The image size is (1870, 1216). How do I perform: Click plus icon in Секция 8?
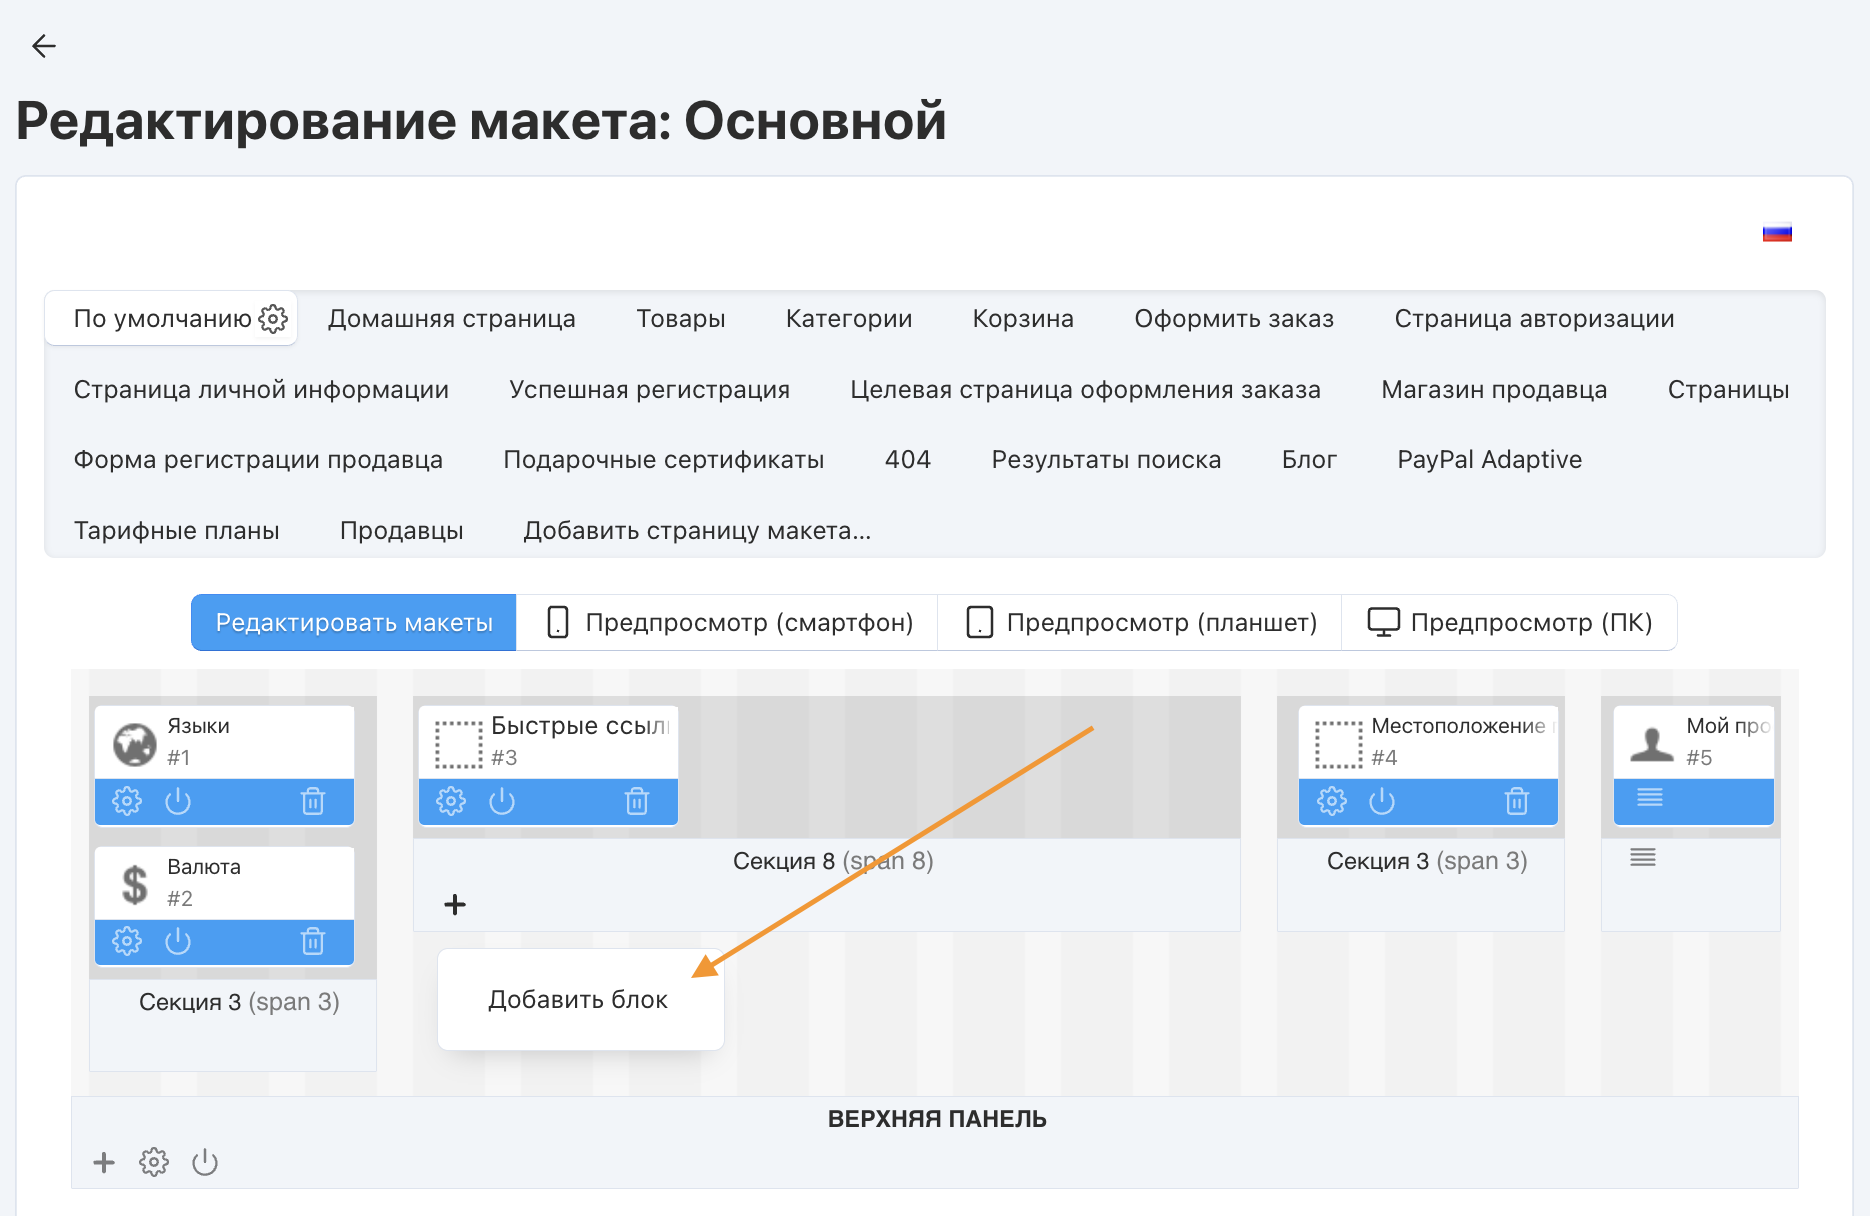pos(455,905)
